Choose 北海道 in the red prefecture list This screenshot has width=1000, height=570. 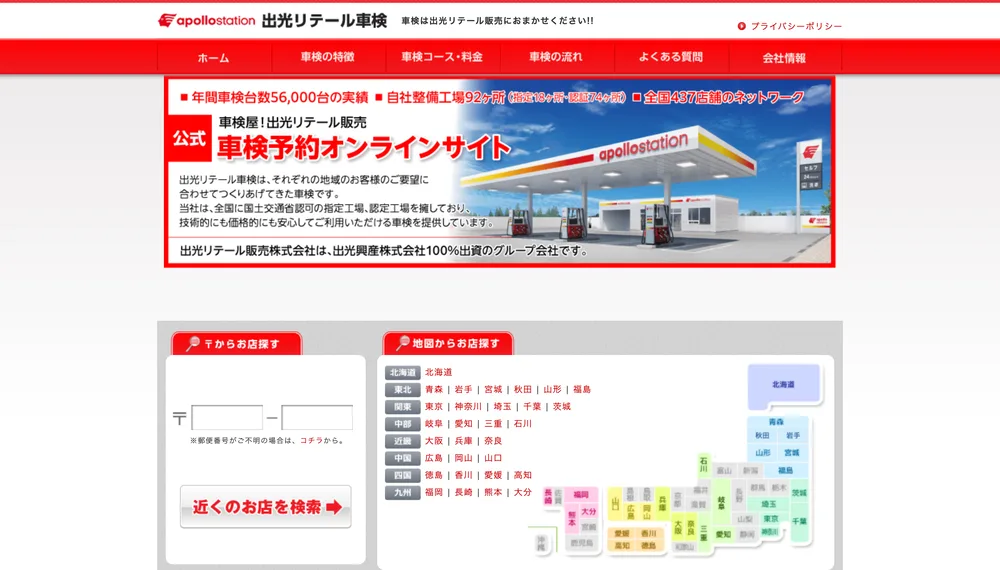point(439,372)
